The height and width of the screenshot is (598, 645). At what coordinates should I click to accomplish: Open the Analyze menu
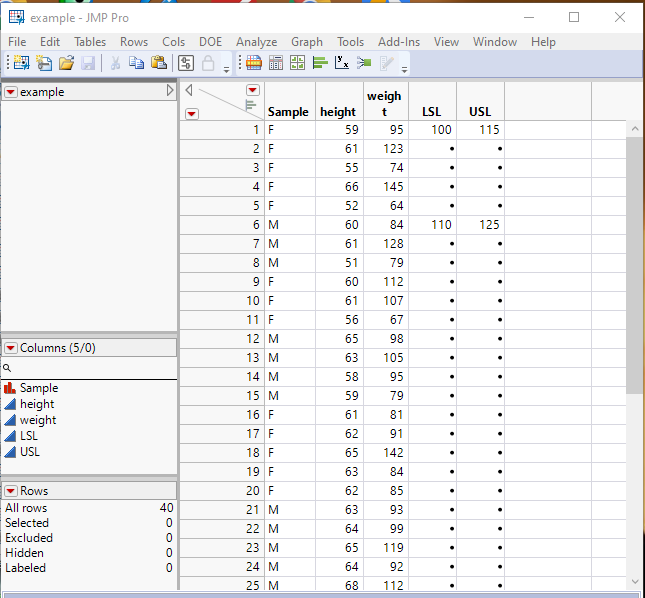[256, 42]
